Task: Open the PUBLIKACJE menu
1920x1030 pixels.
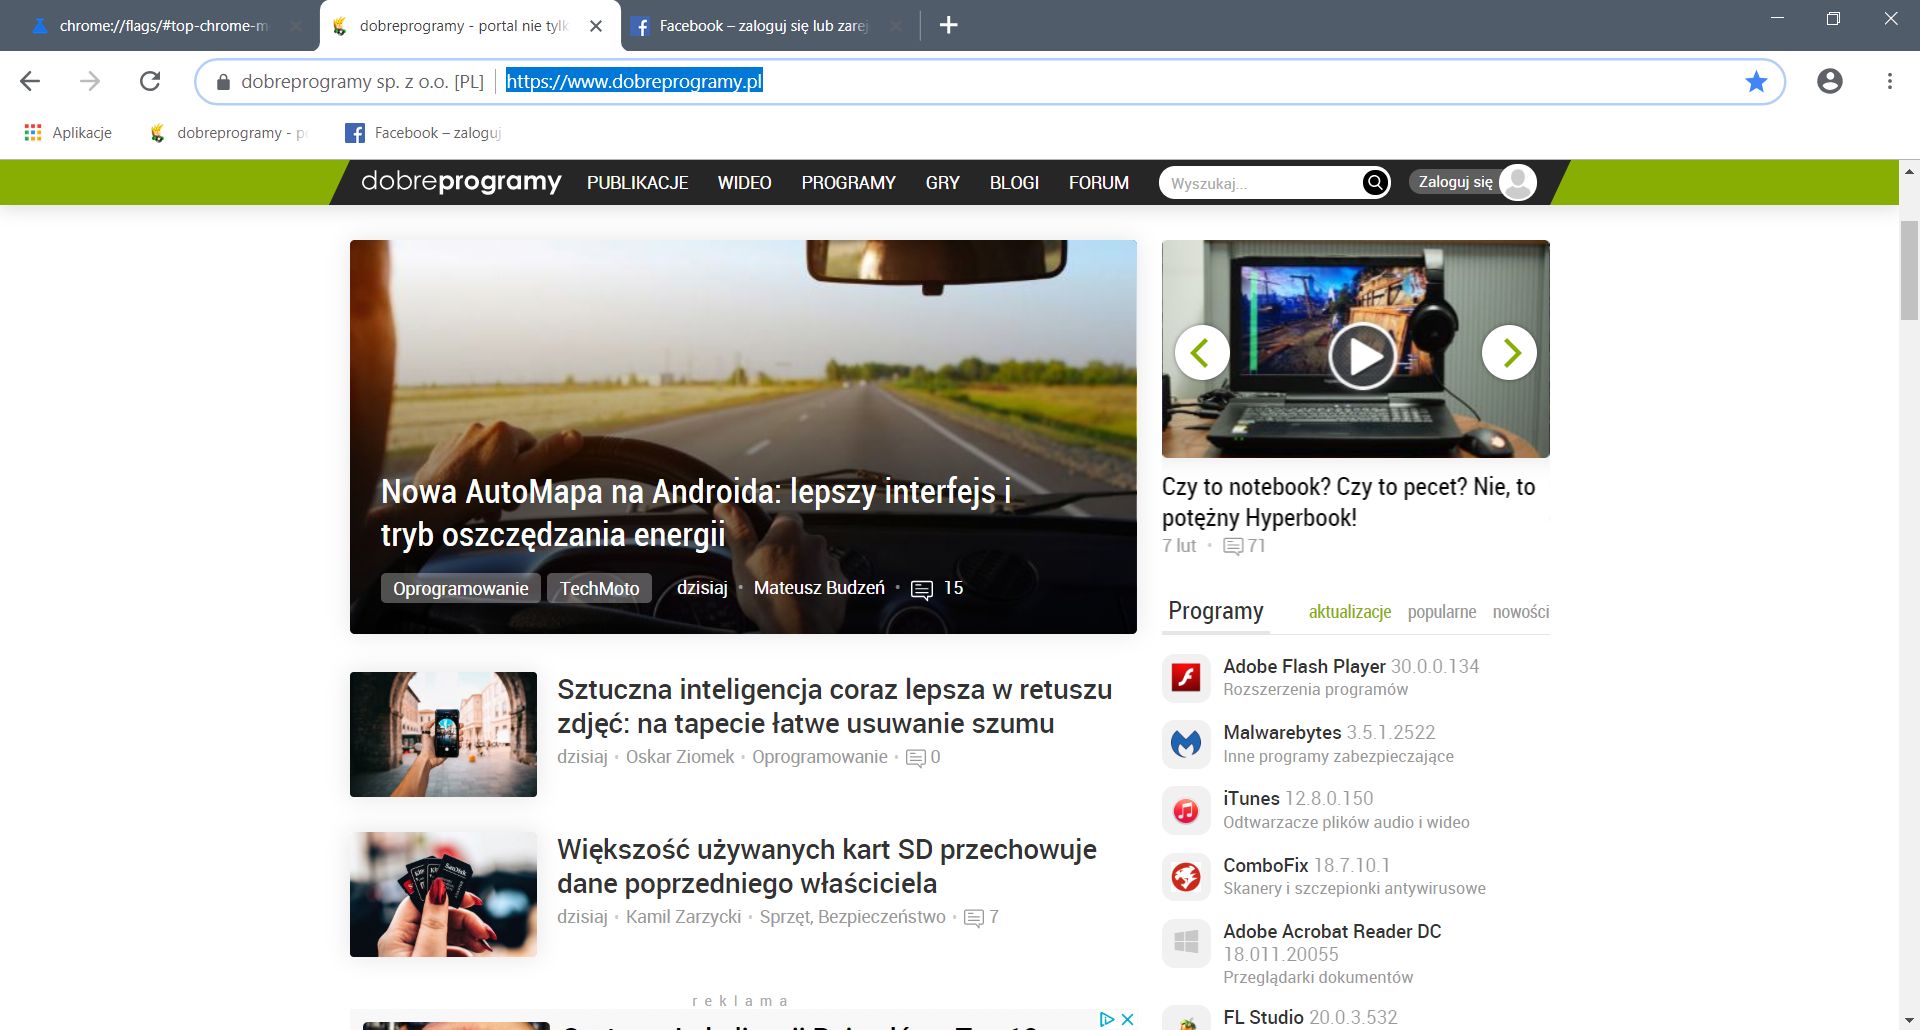Action: tap(638, 183)
